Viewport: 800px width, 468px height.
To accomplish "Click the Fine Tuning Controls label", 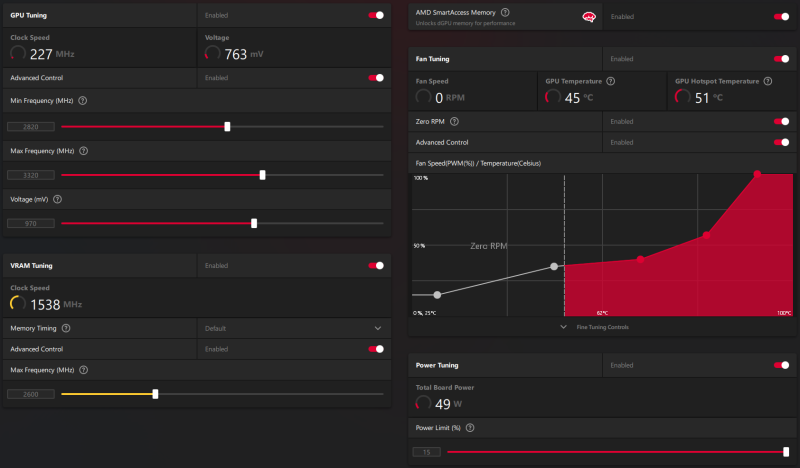I will pos(603,327).
